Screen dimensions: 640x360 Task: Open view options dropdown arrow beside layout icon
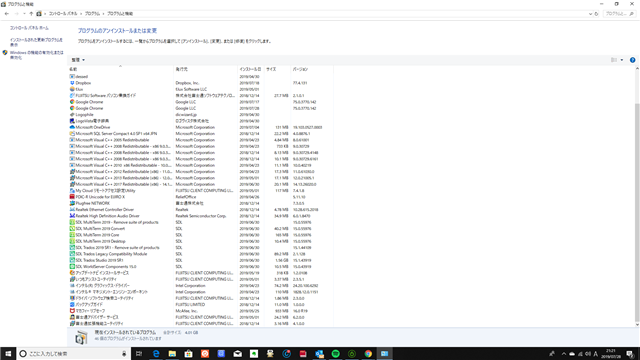[x=622, y=60]
